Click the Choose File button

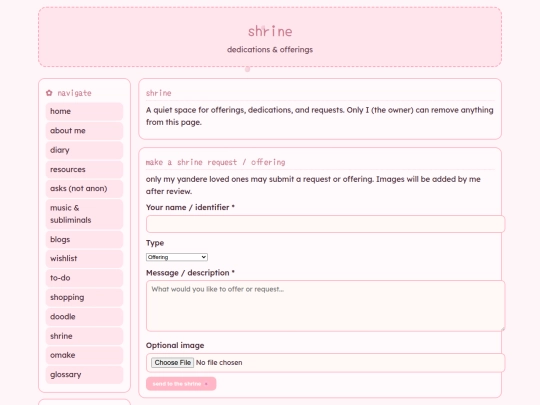[173, 363]
